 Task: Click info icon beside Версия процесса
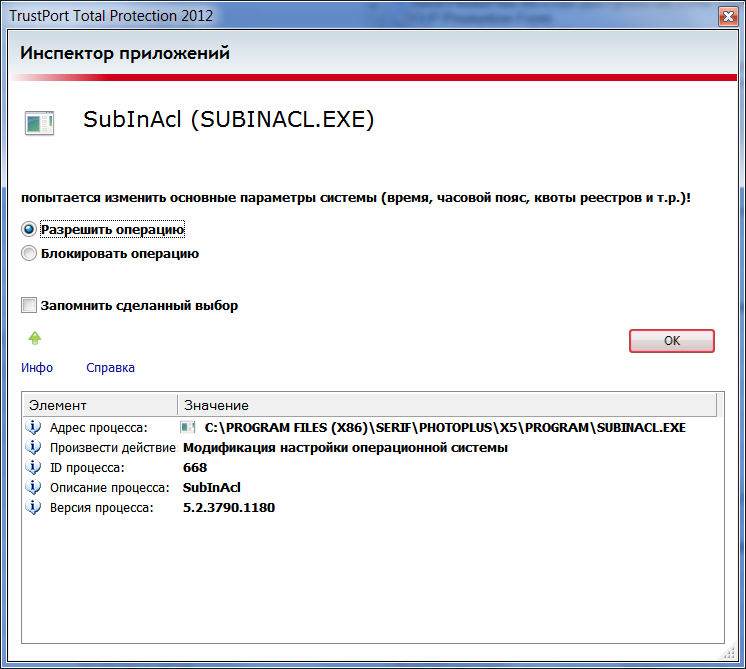pyautogui.click(x=33, y=507)
